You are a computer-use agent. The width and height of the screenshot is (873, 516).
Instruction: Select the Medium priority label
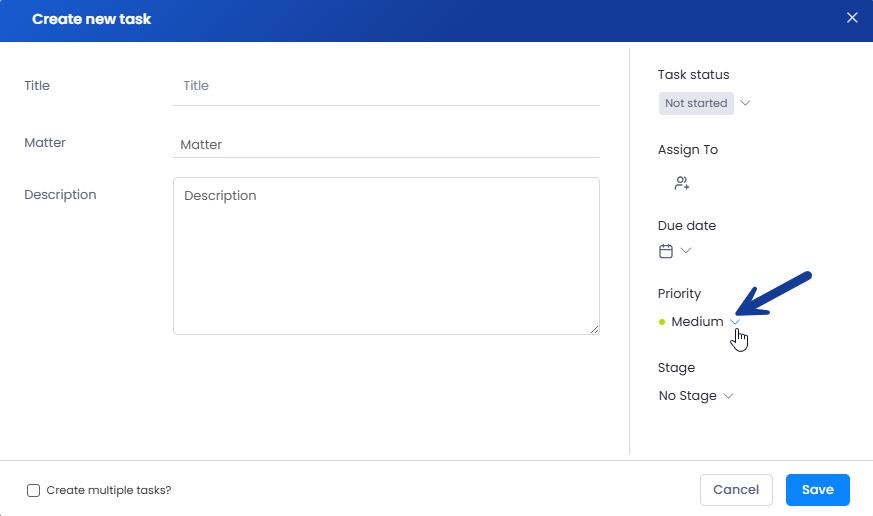[x=697, y=322]
